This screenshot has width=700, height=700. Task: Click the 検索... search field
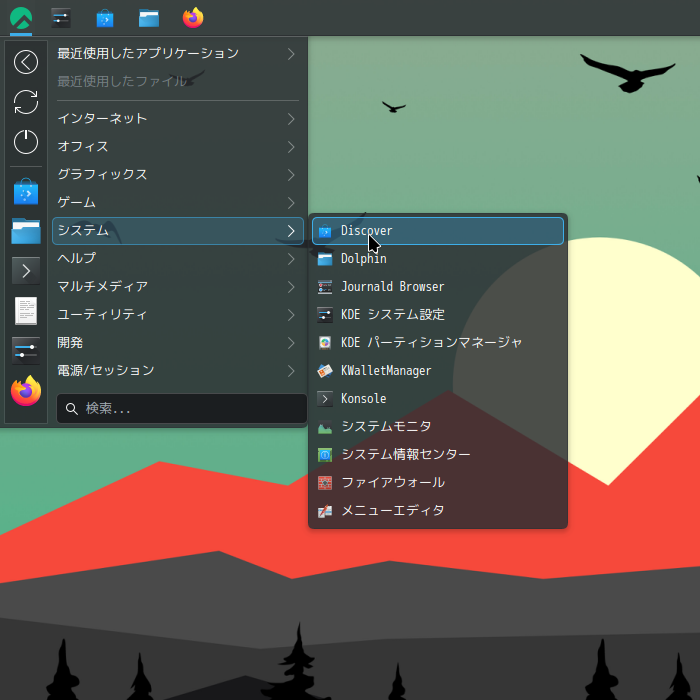(x=182, y=408)
